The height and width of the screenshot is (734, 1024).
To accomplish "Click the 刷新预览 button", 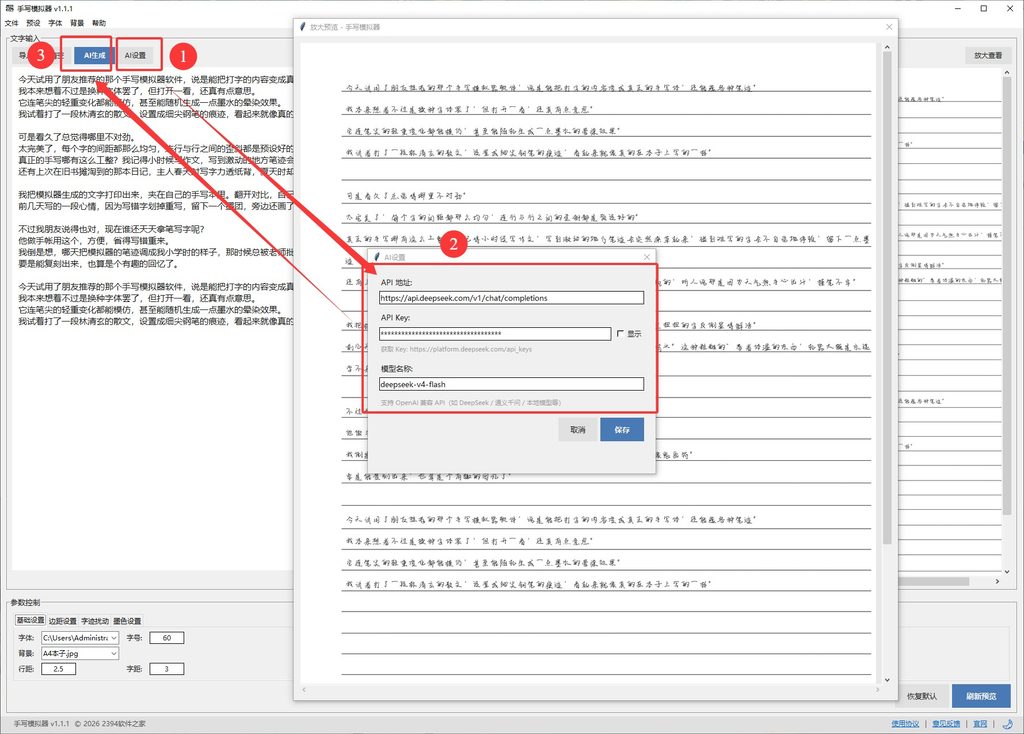I will tap(981, 696).
